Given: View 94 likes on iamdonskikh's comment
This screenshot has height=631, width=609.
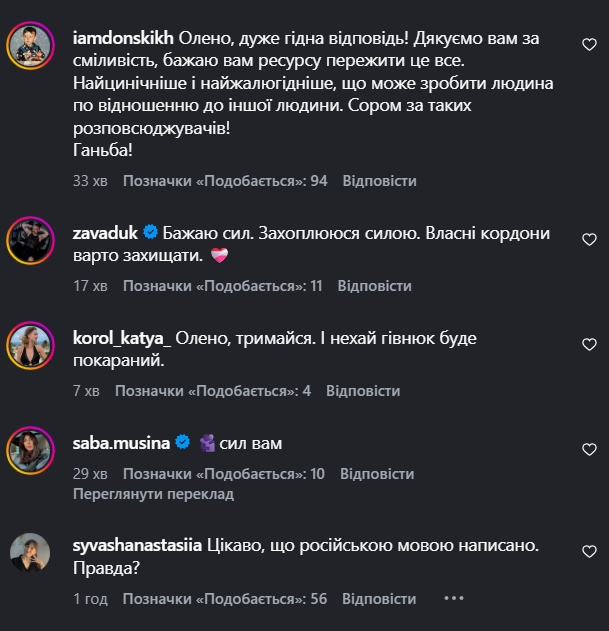Looking at the screenshot, I should (225, 181).
